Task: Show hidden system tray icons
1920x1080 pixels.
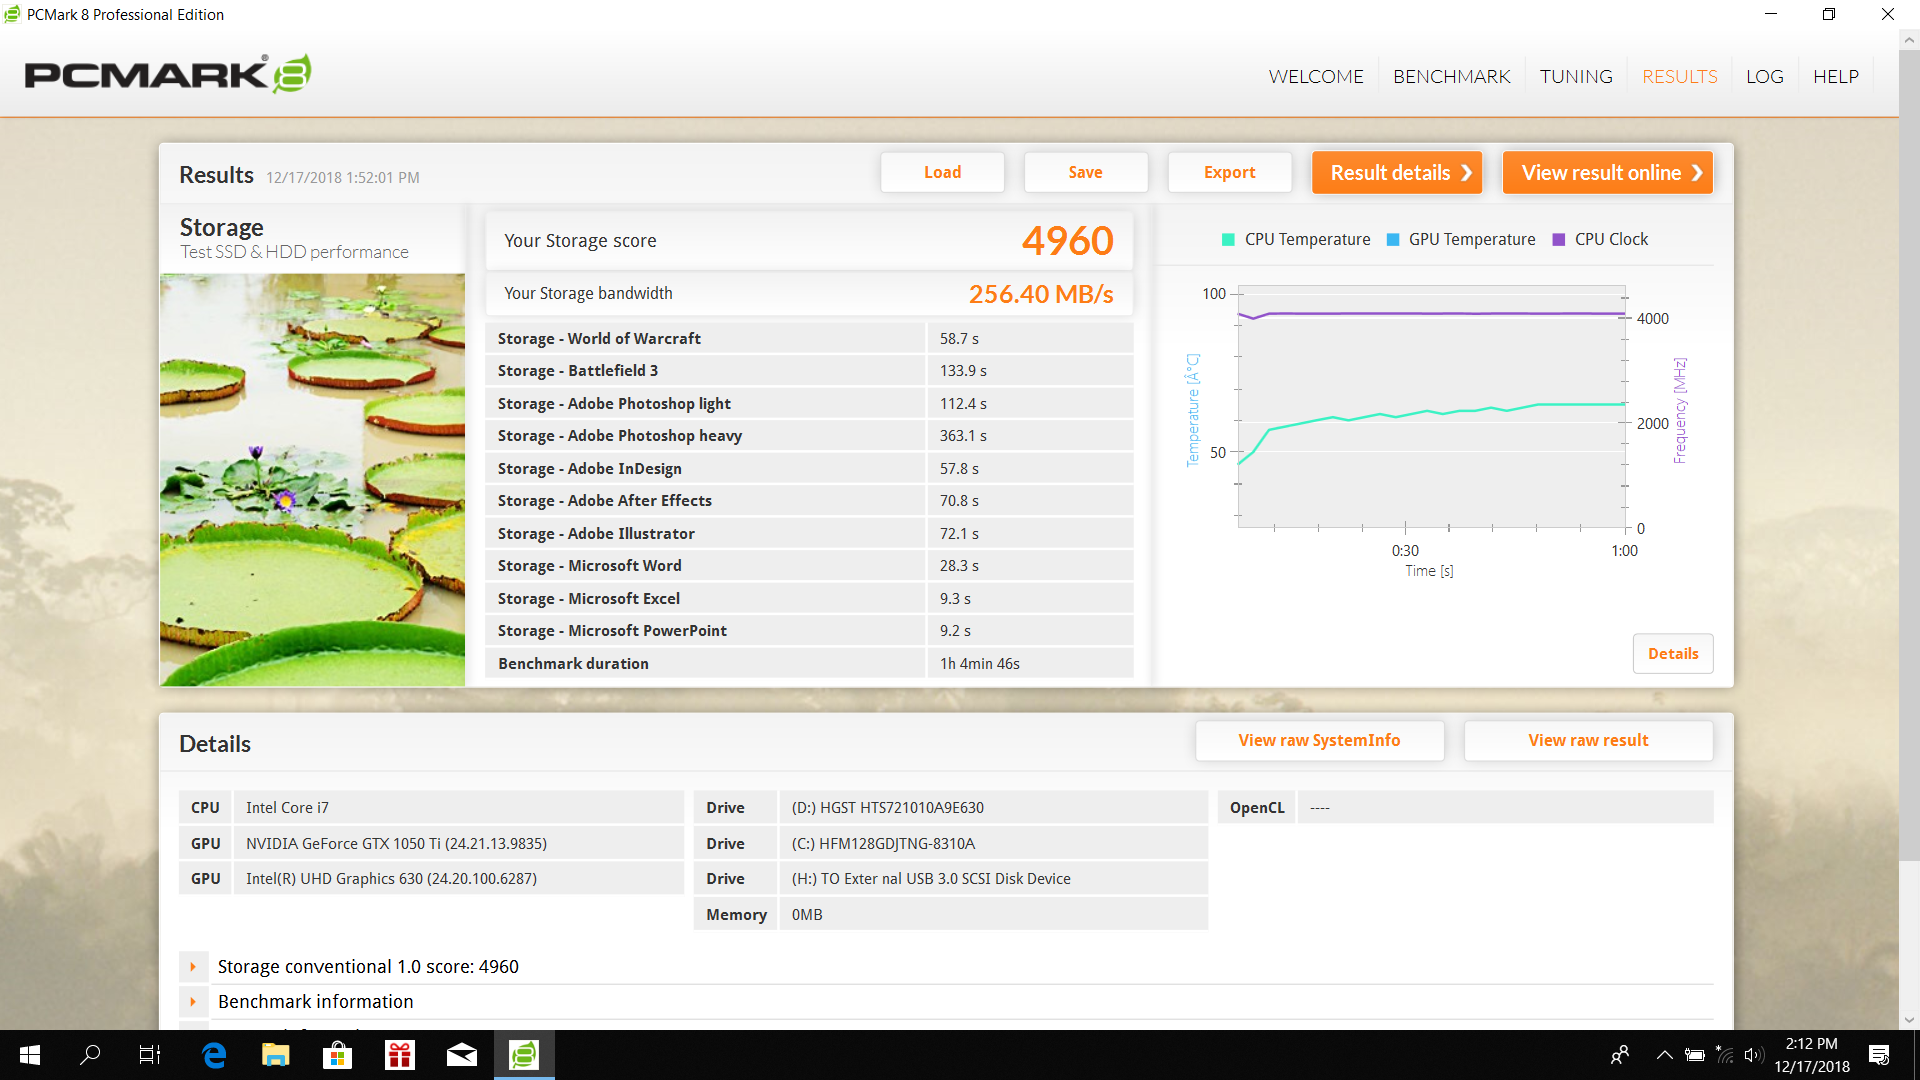Action: coord(1664,1055)
